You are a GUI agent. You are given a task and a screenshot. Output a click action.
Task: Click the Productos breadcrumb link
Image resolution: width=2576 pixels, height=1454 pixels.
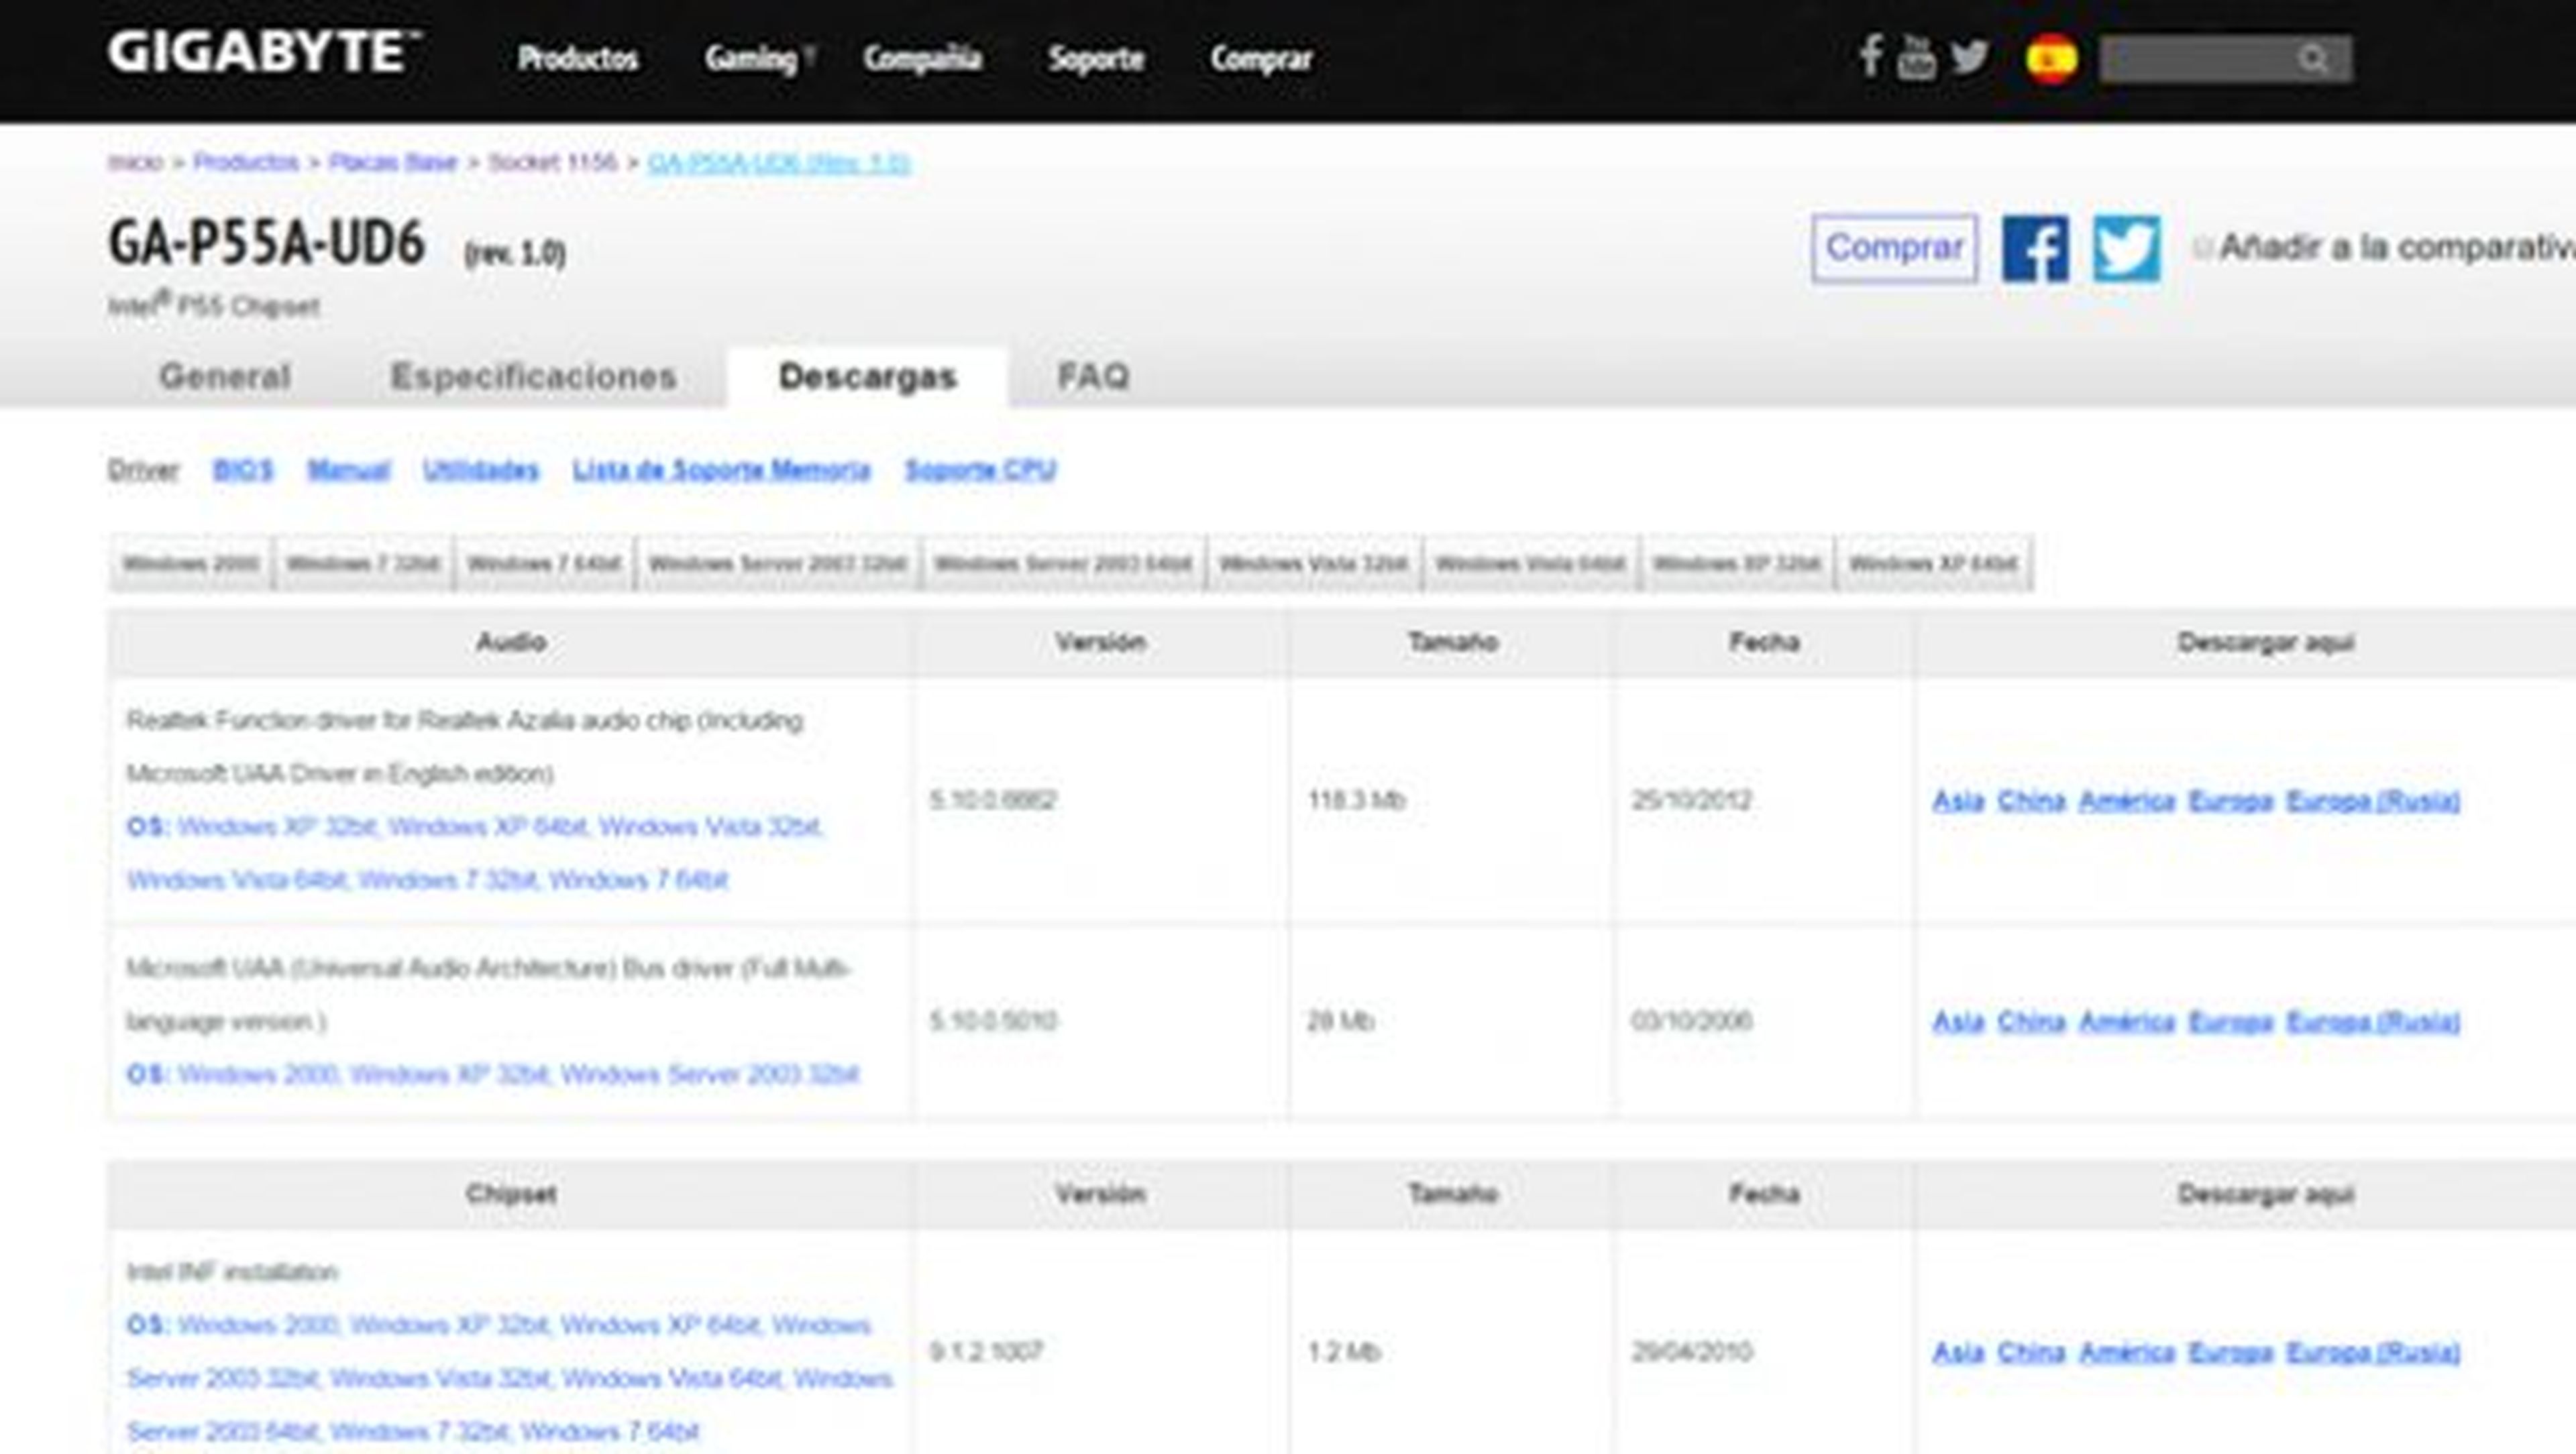point(245,162)
